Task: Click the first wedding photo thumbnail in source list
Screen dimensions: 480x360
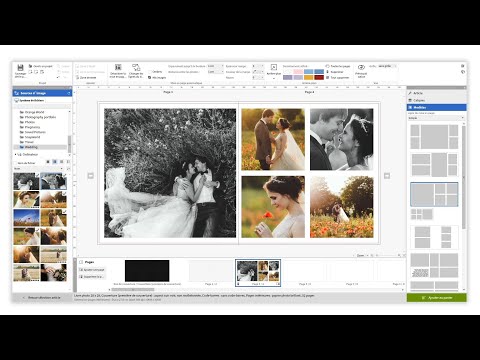Action: pyautogui.click(x=26, y=181)
